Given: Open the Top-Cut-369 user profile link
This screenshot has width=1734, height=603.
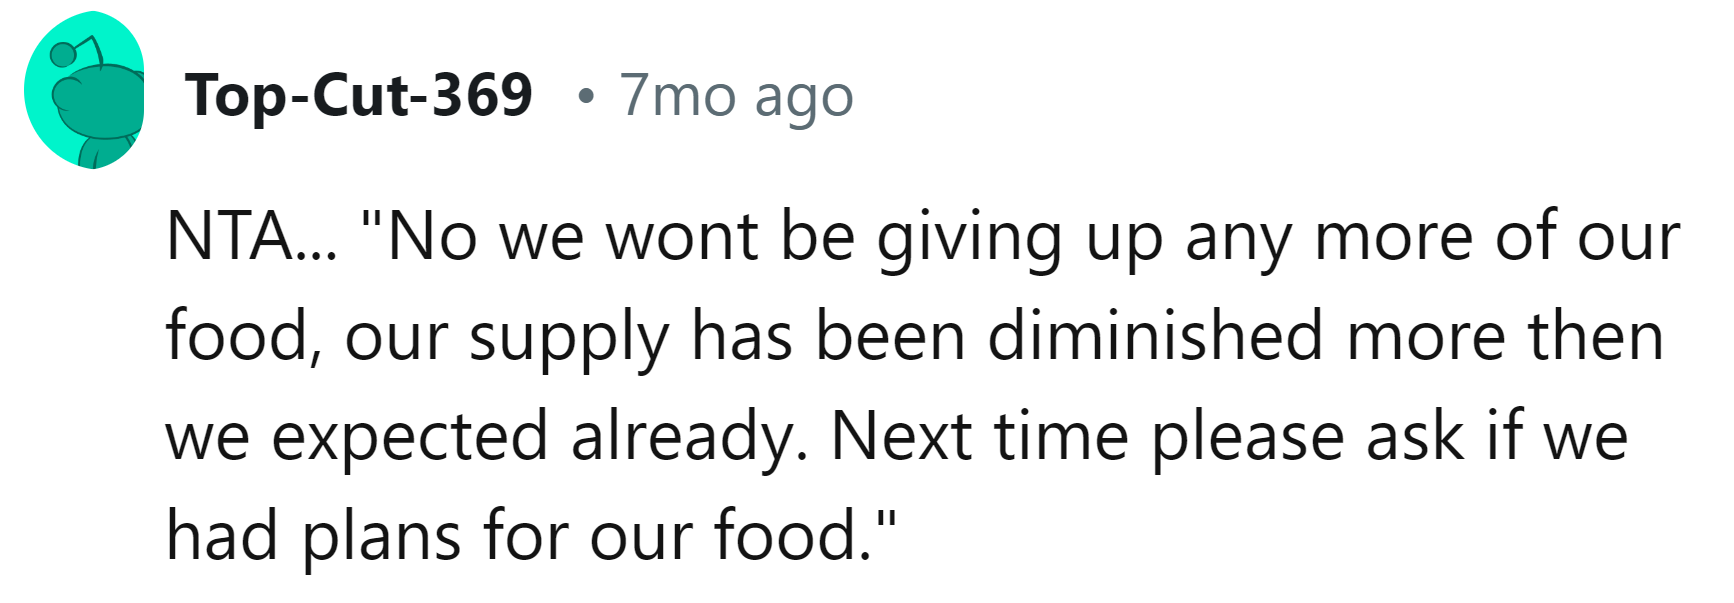Looking at the screenshot, I should point(359,96).
